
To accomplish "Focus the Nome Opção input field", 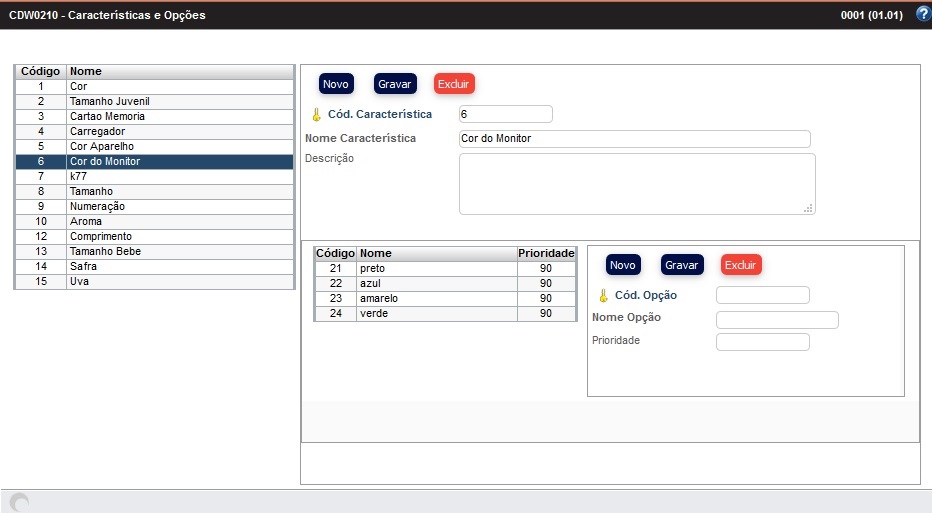I will point(777,320).
